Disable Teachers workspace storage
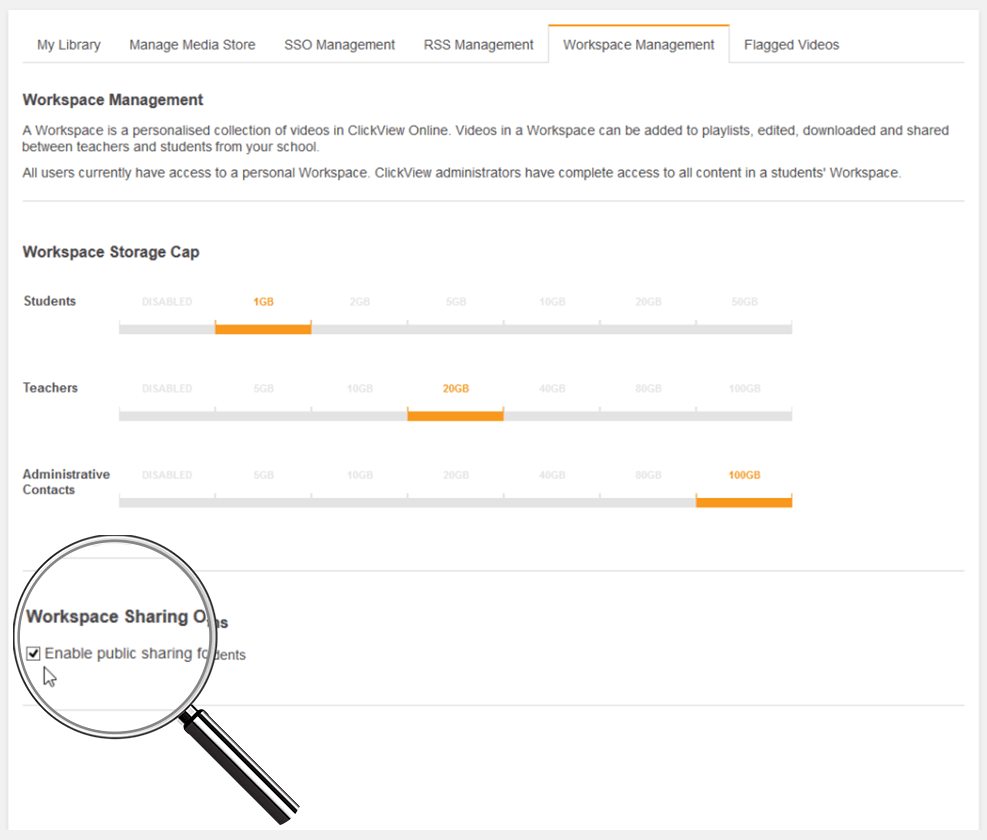 (167, 414)
